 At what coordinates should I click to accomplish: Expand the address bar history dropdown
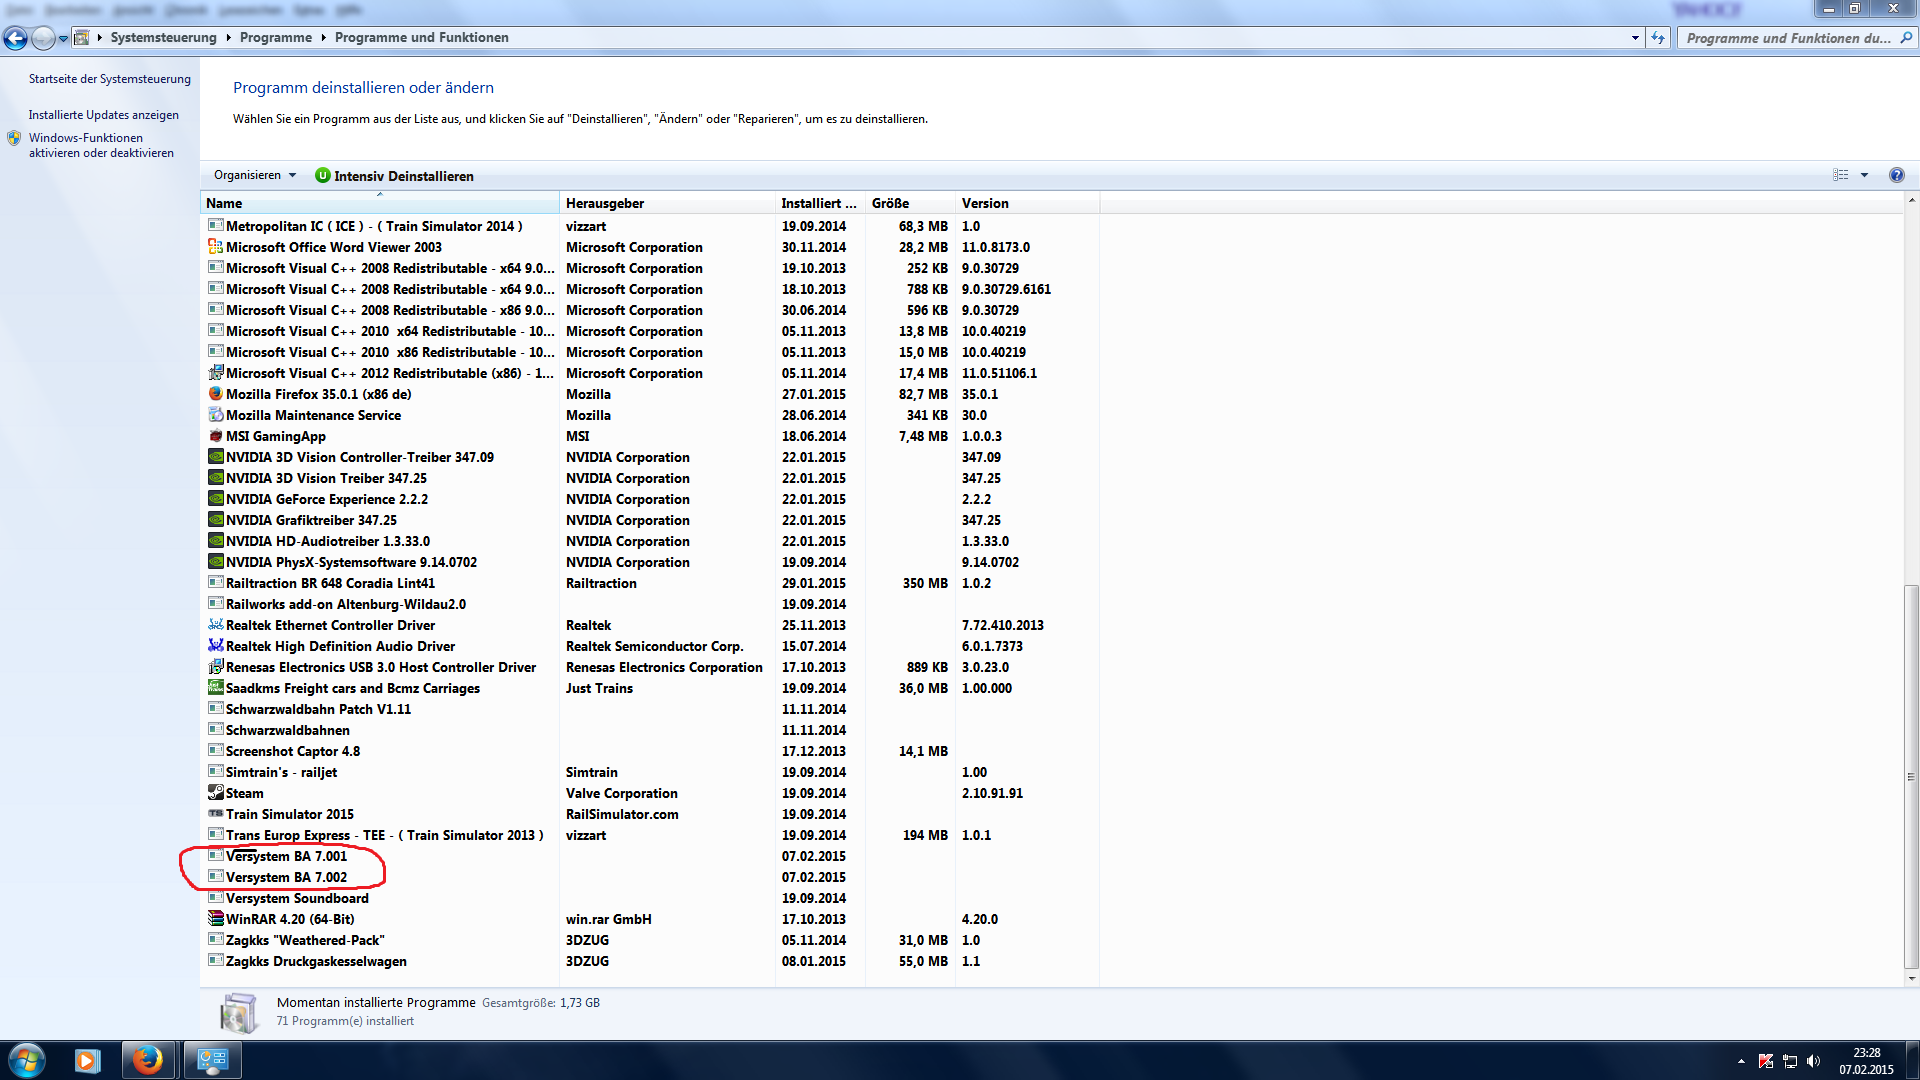pos(1635,38)
